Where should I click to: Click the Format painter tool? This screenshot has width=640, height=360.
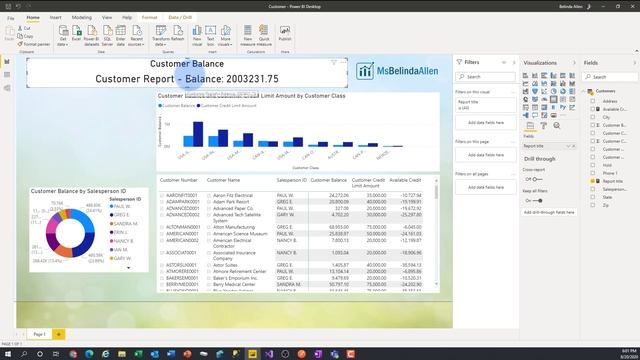pos(33,44)
